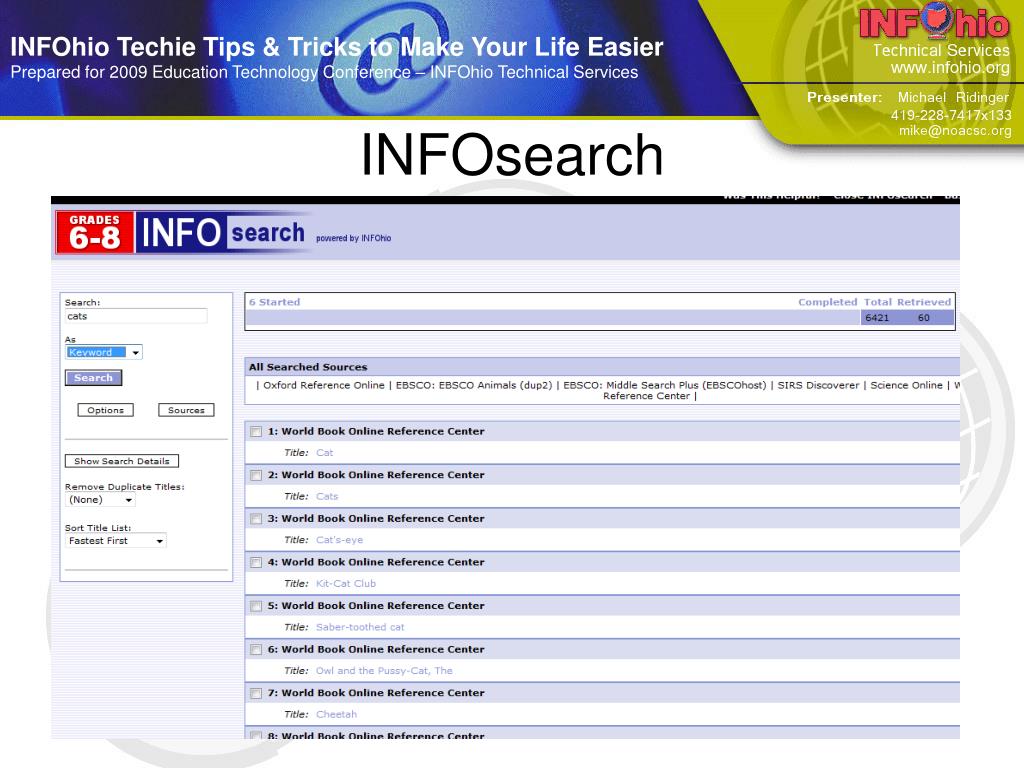Open the 'As Keyword' search type dropdown
1024x768 pixels.
pos(104,353)
